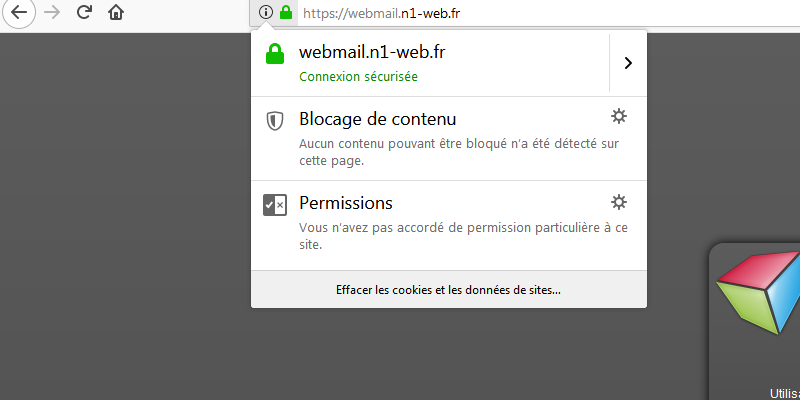
Task: Click the Connexion sécurisée status text
Action: click(358, 76)
